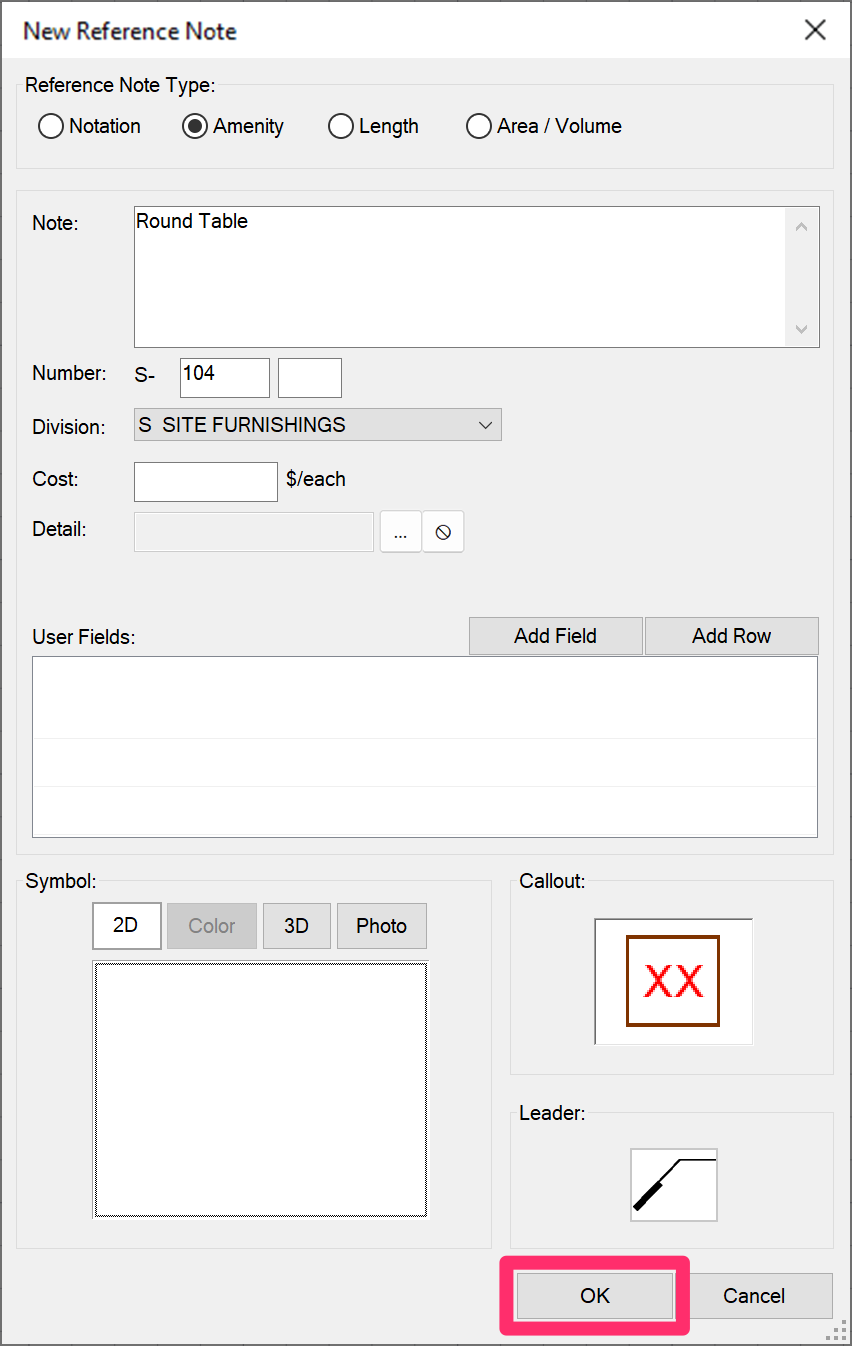
Task: Switch to the 3D symbol tab
Action: 296,926
